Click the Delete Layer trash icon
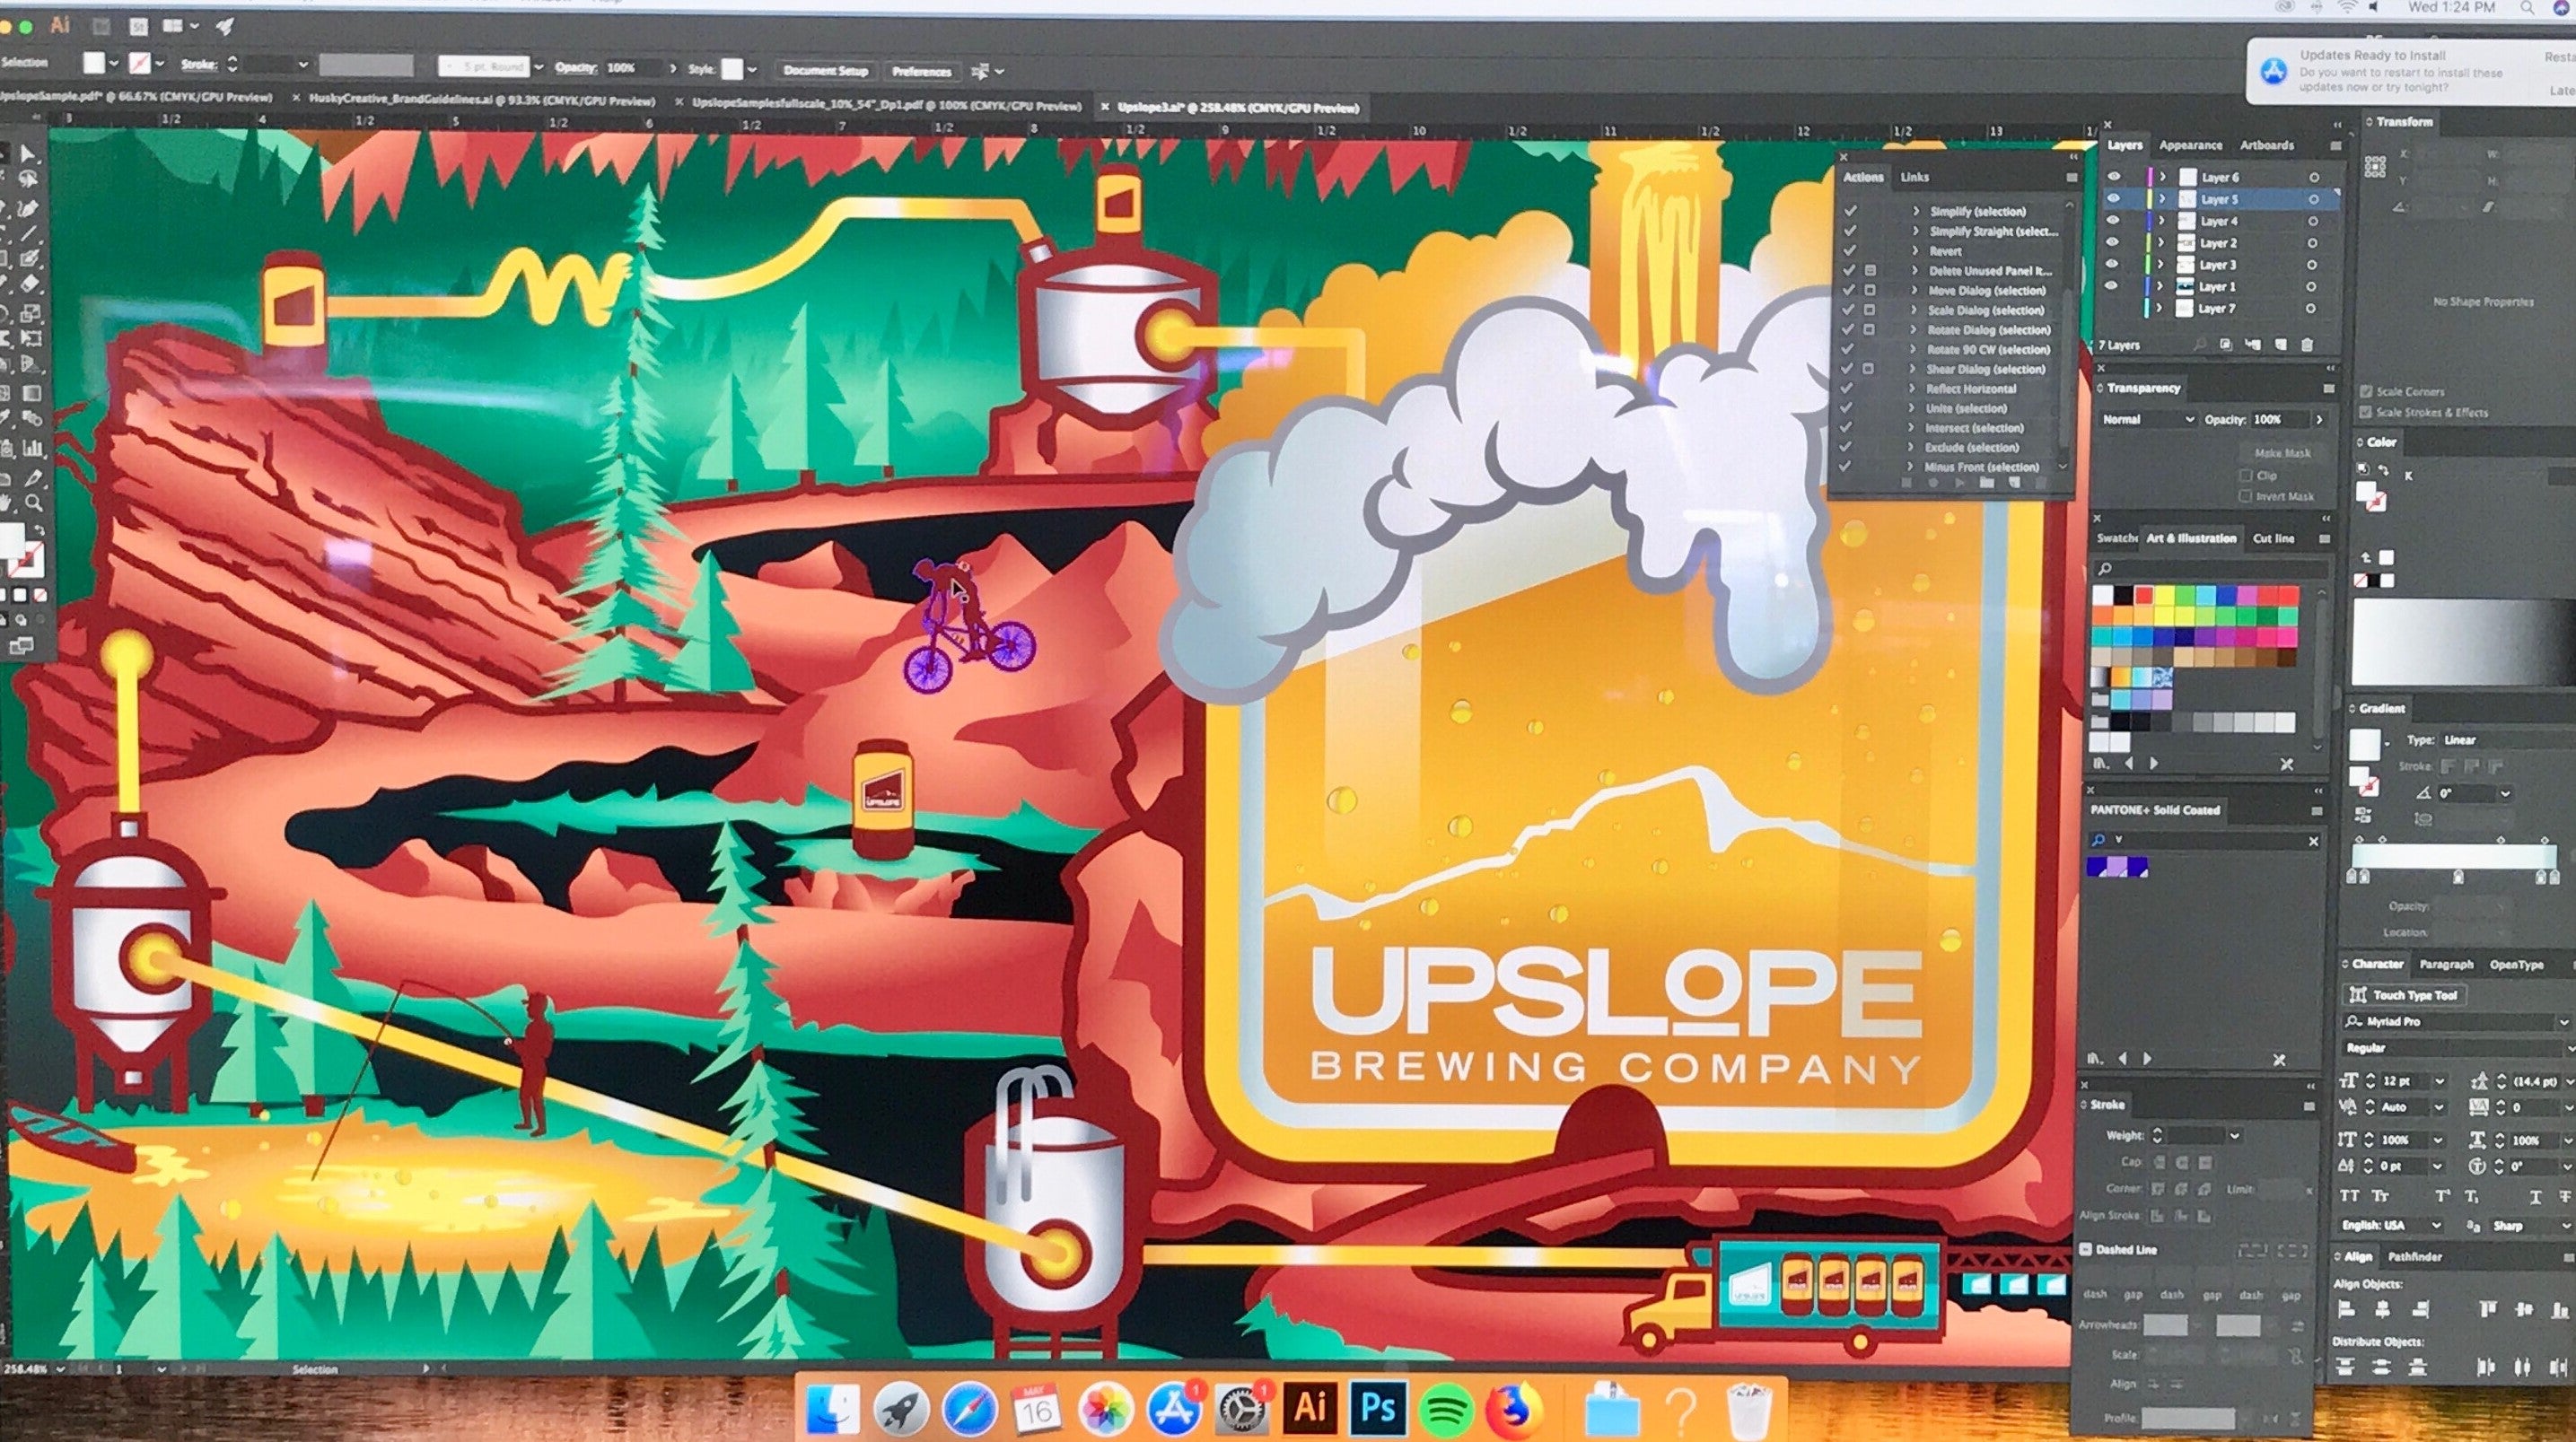The width and height of the screenshot is (2576, 1442). [x=2308, y=345]
